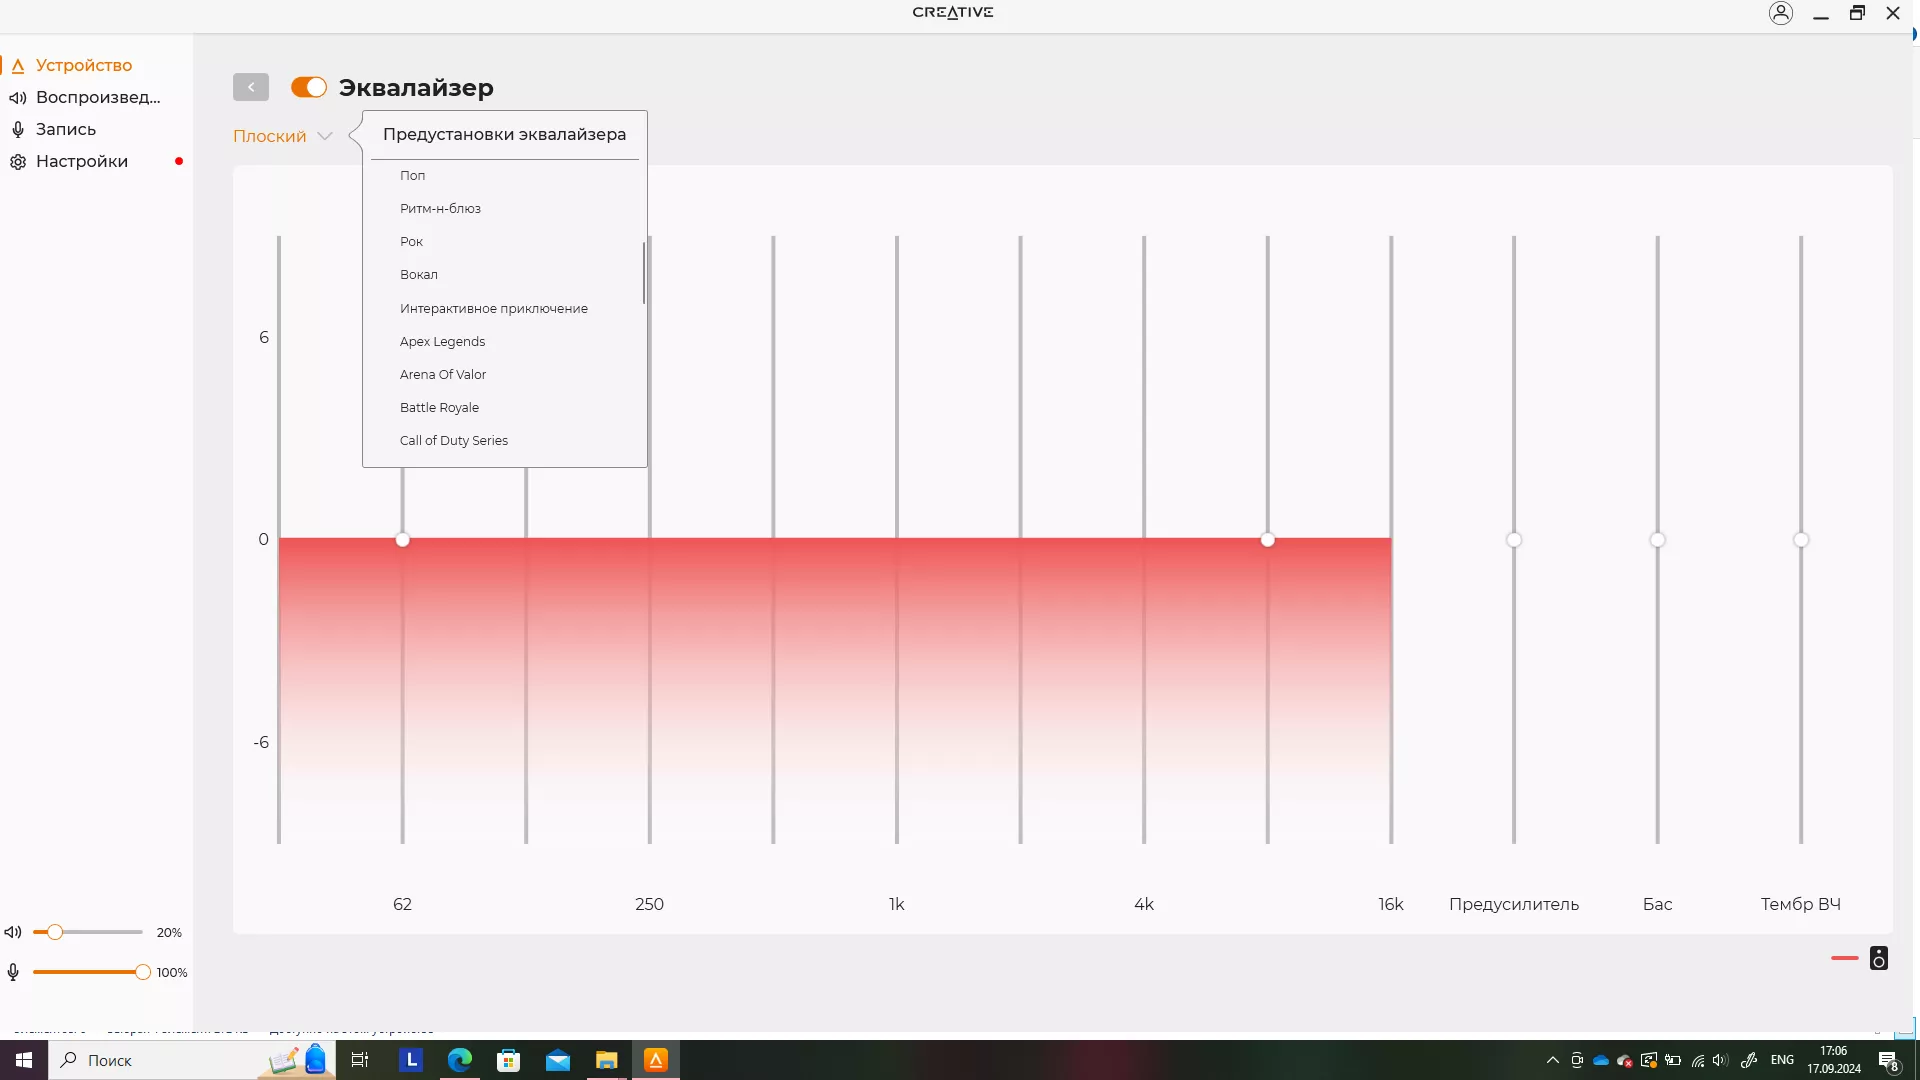Screen dimensions: 1920x1080
Task: Click the red line indicator beside the speaker icon
Action: coord(1844,958)
